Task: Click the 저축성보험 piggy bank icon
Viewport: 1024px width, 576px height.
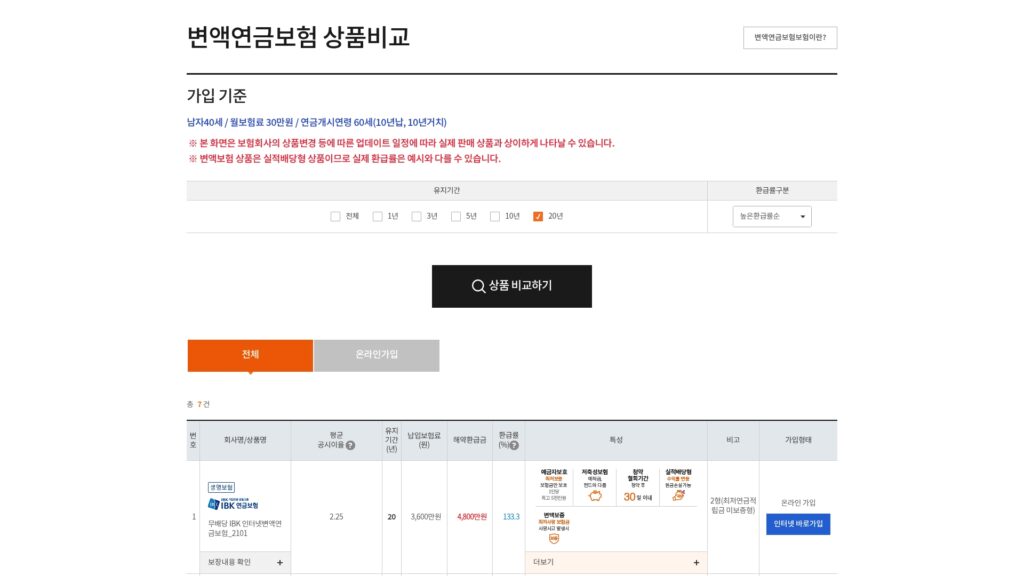Action: coord(596,494)
